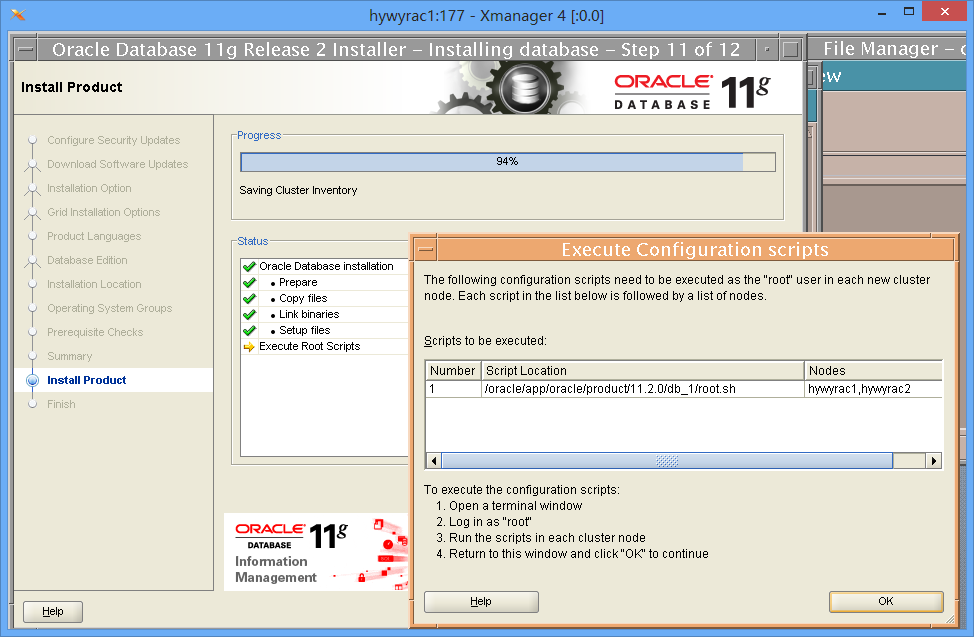Select Execute Root Scripts status row
This screenshot has height=637, width=974.
point(325,347)
